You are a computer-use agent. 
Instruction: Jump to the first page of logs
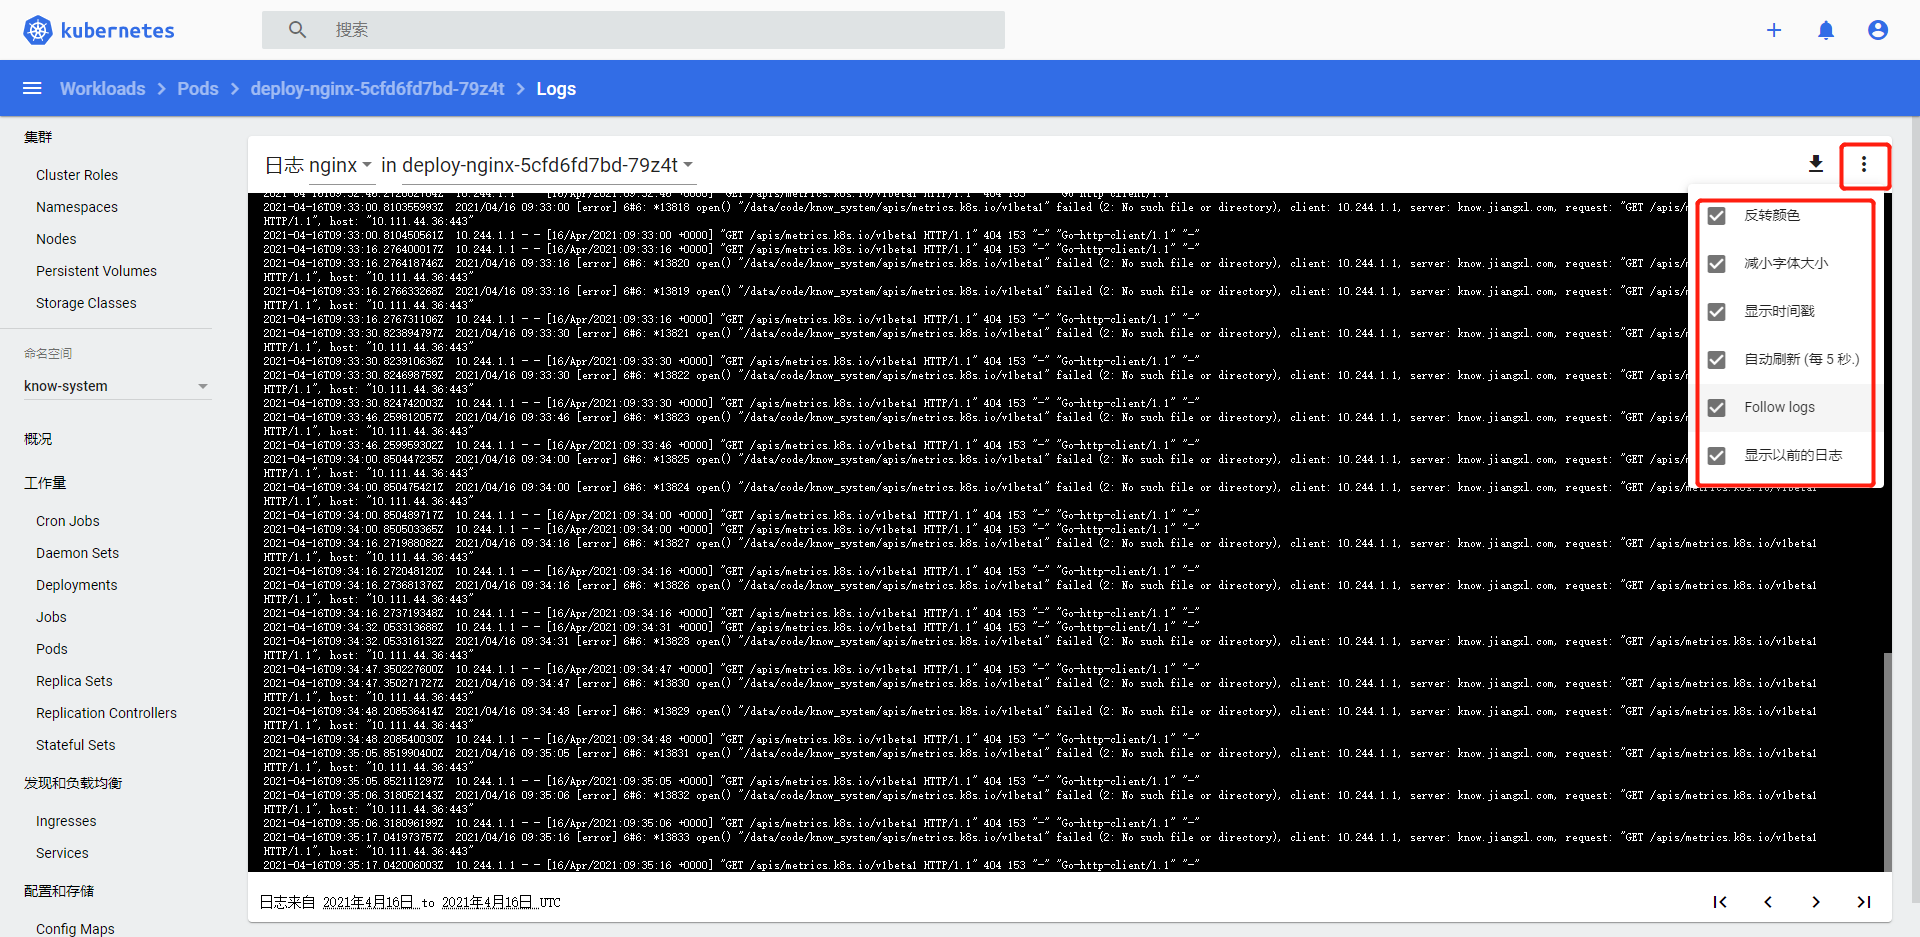(x=1721, y=901)
